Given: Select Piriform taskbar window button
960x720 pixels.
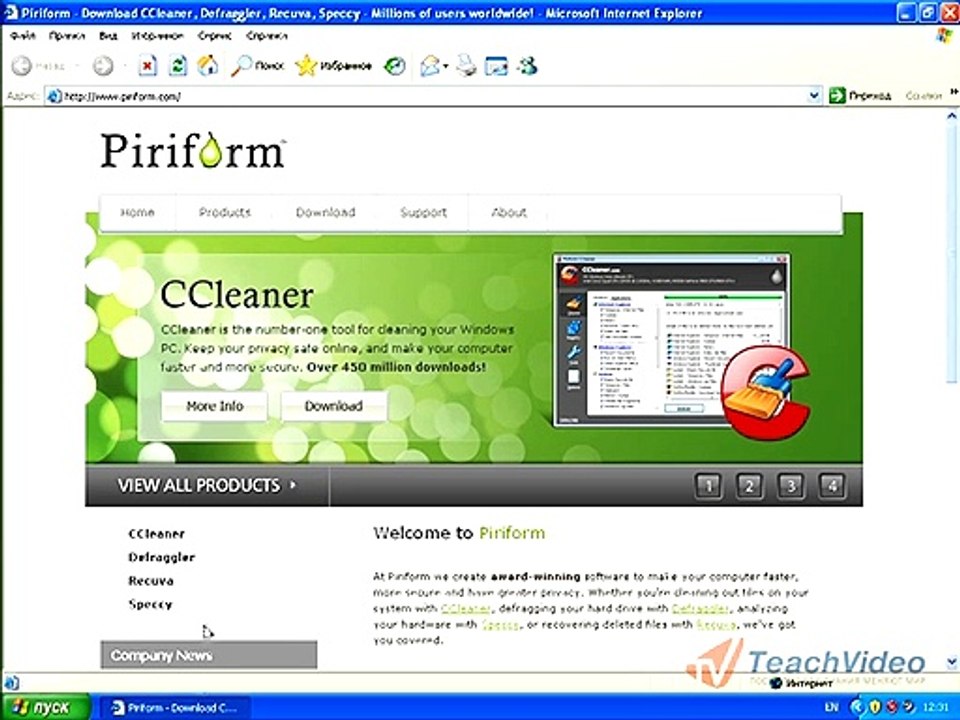Looking at the screenshot, I should (x=174, y=708).
